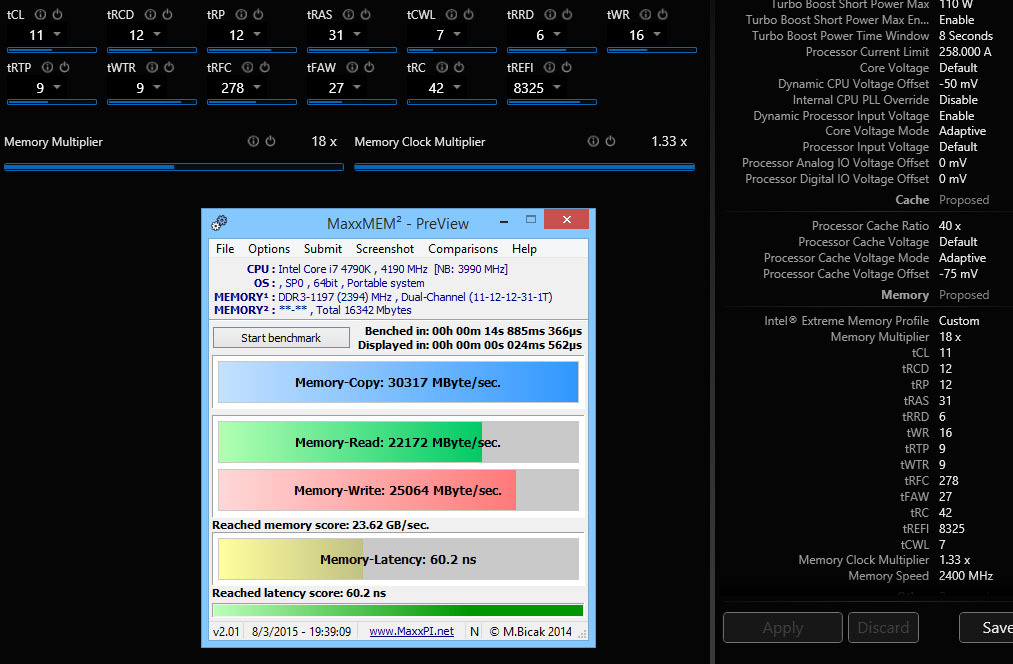Expand the tCL value dropdown

[57, 34]
